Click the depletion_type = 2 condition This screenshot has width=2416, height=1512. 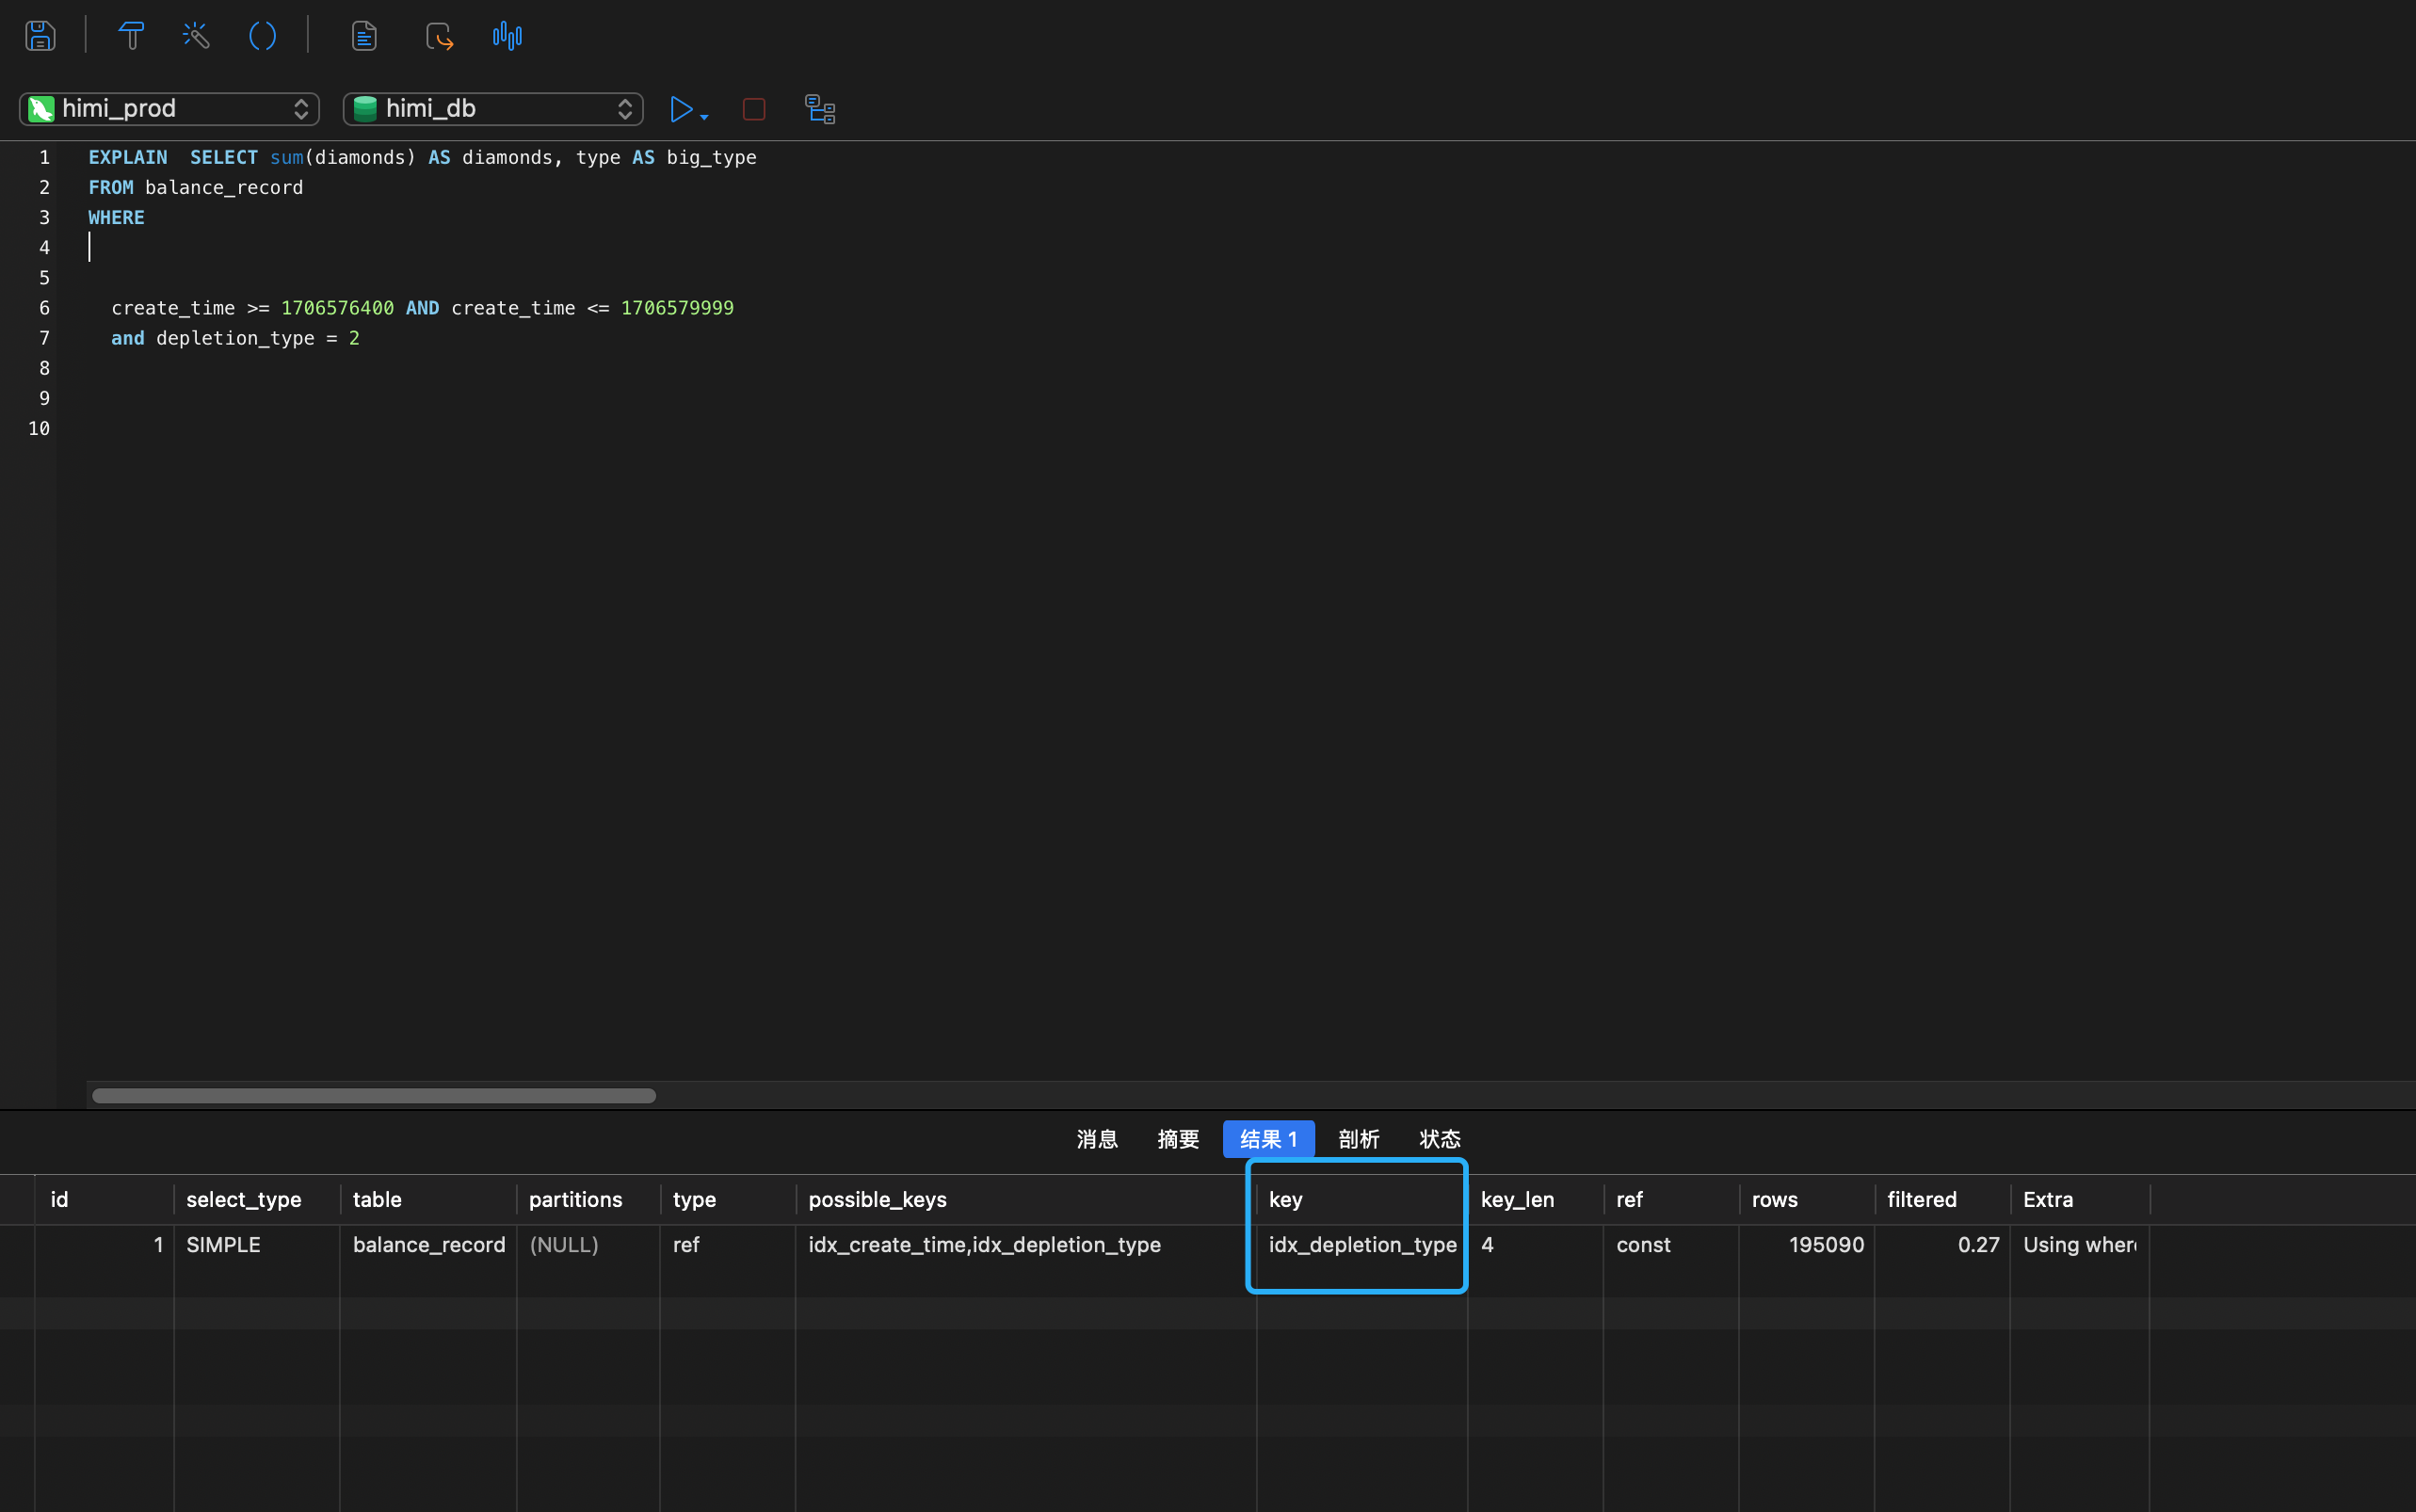[257, 338]
